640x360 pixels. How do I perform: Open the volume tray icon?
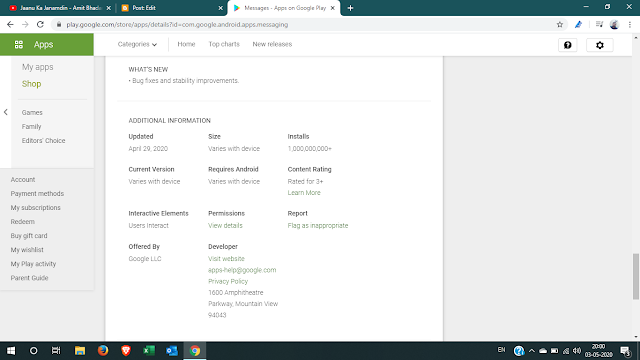point(577,351)
